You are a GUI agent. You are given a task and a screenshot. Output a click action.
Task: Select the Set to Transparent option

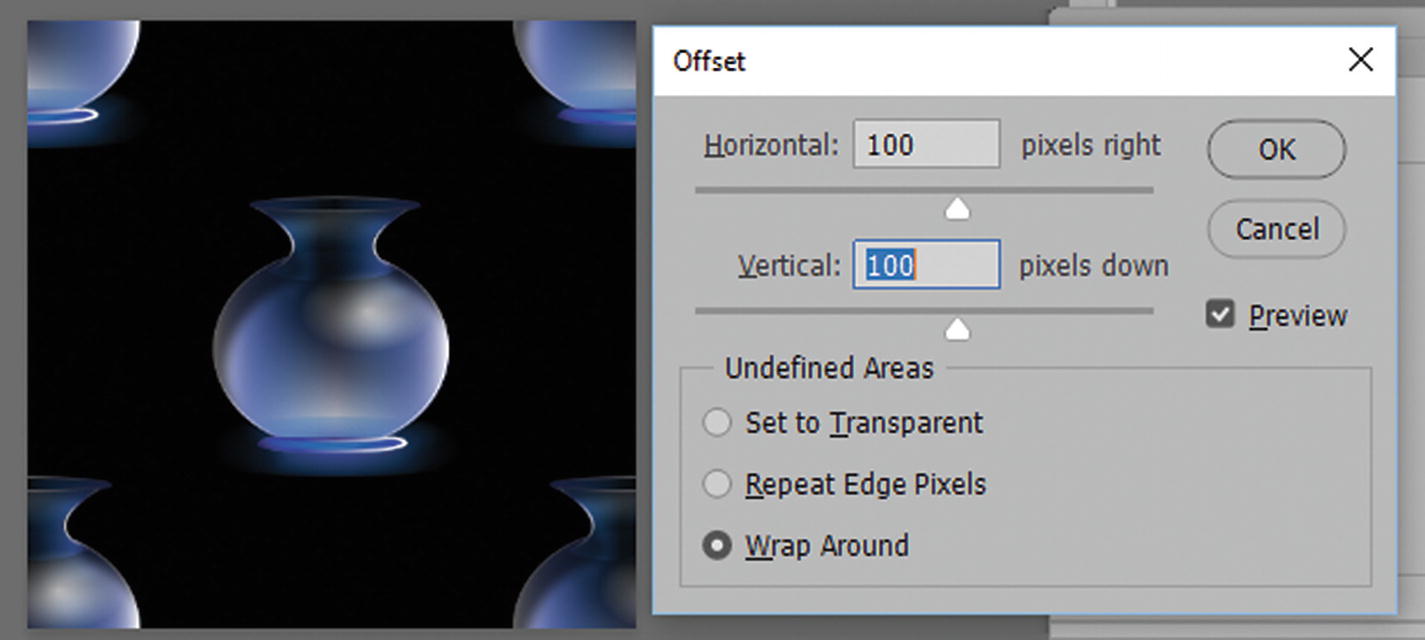click(717, 423)
